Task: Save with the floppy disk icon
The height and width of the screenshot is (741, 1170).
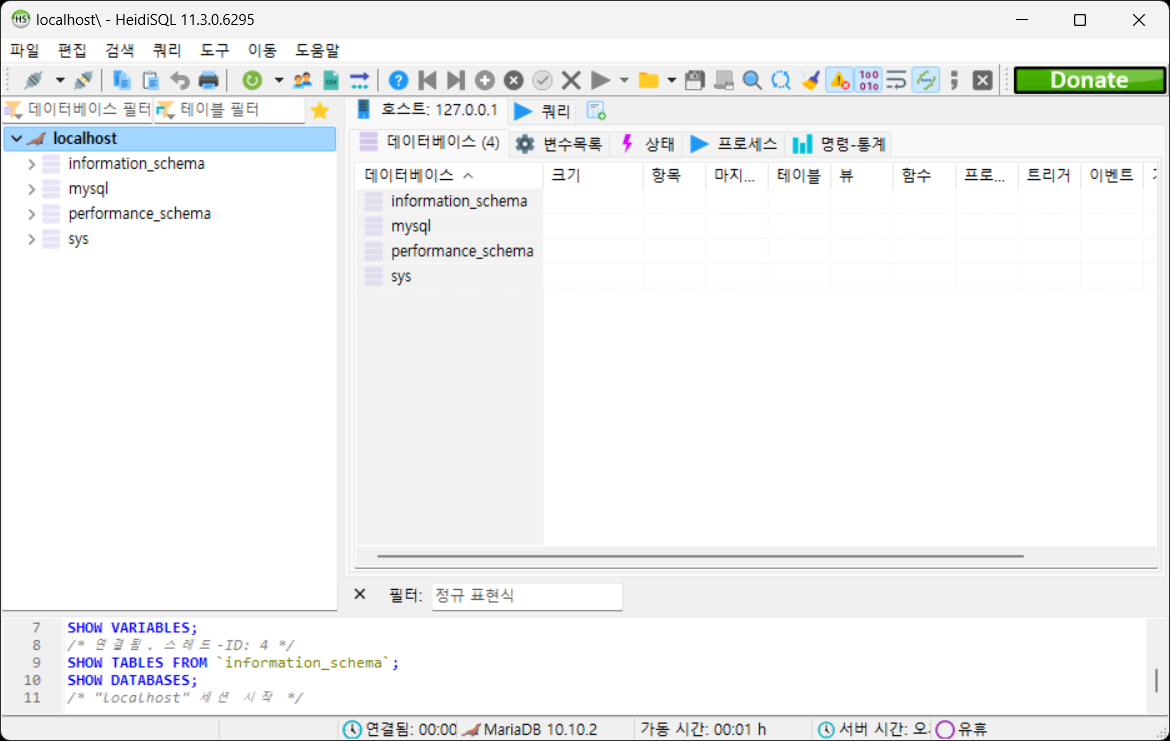Action: [x=695, y=80]
